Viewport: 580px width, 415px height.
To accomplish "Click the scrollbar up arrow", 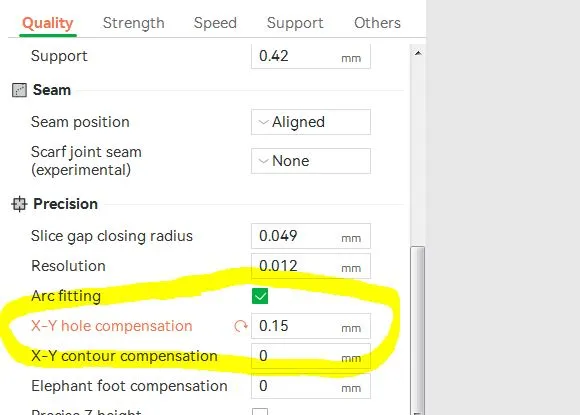I will coord(418,53).
